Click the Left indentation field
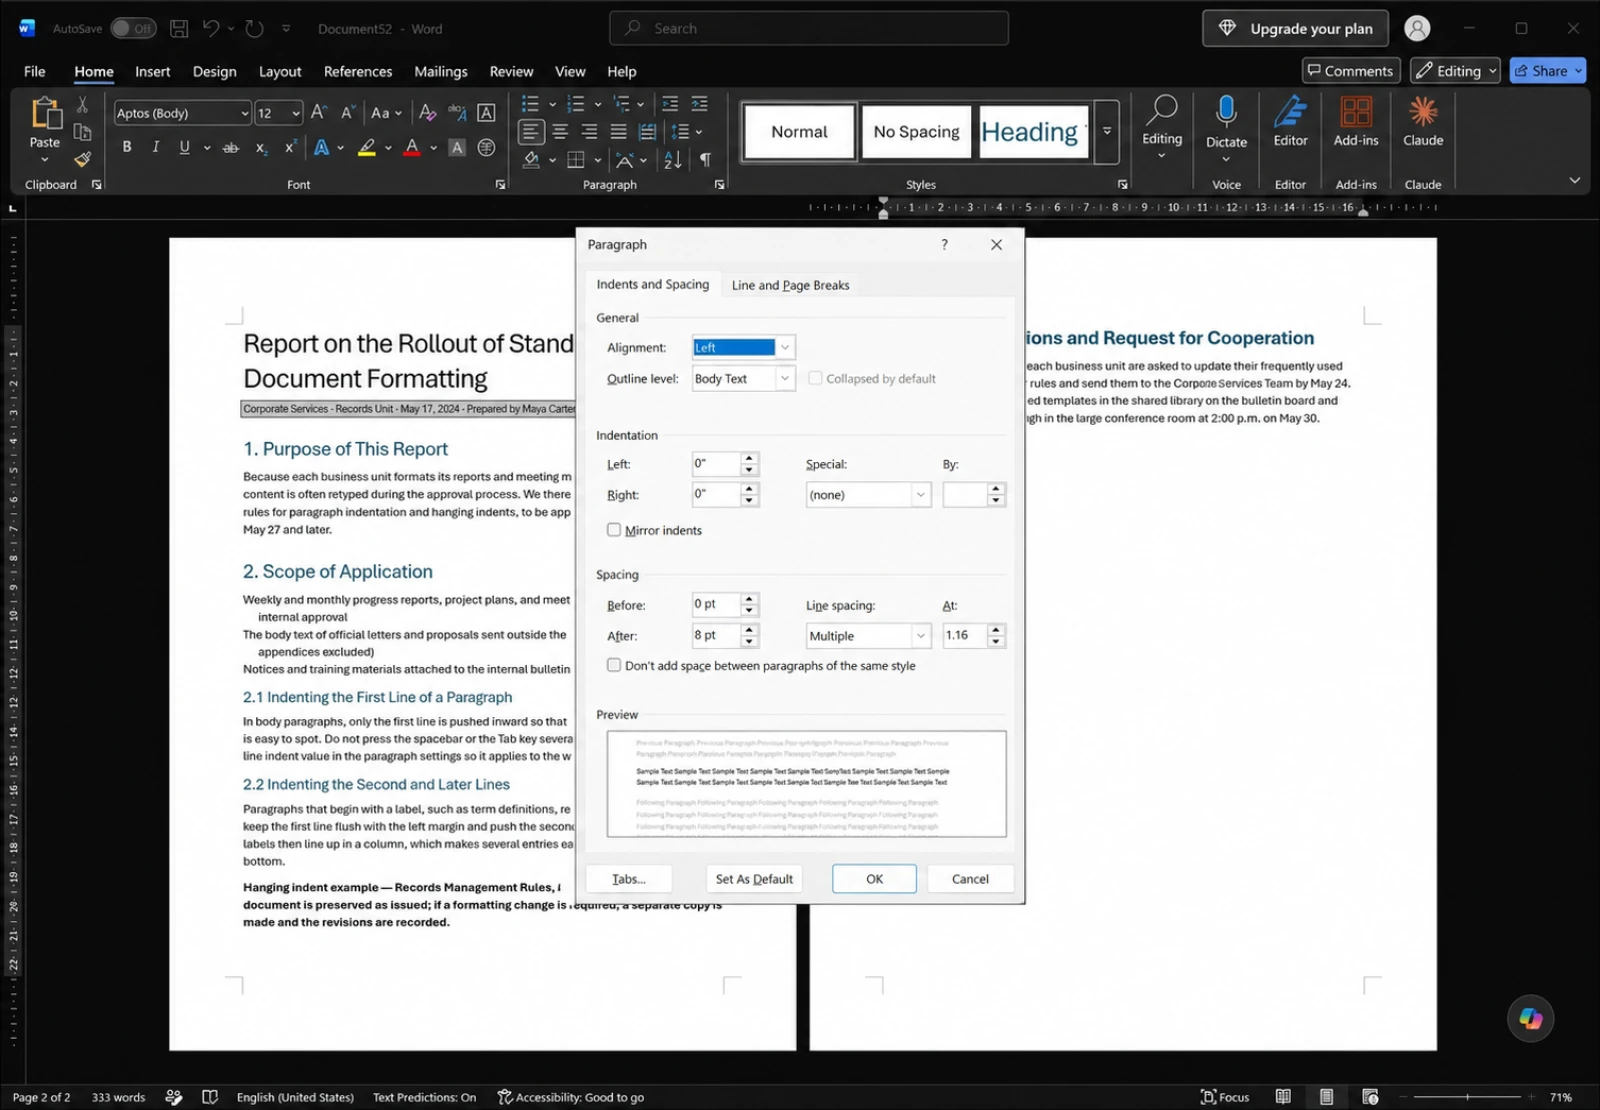 point(715,464)
